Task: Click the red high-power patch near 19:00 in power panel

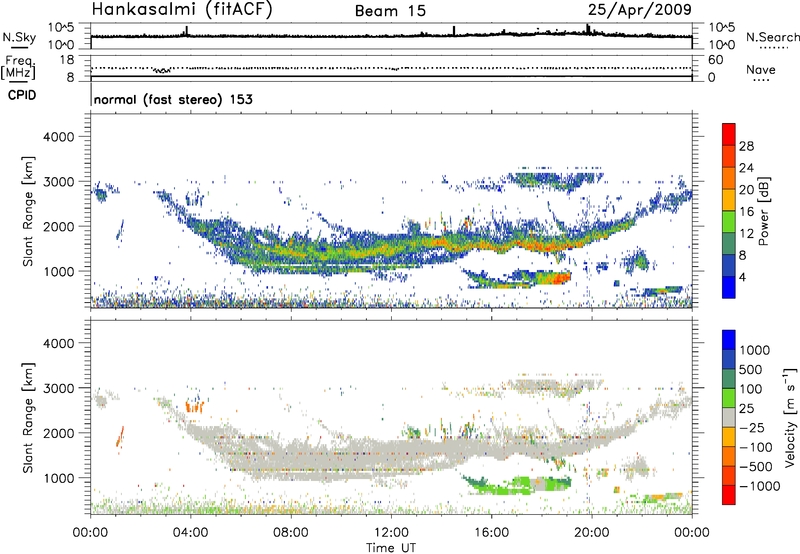Action: (561, 279)
